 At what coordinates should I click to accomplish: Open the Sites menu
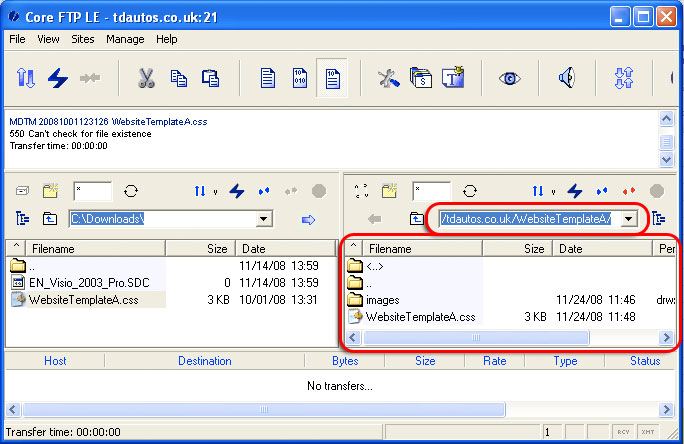point(82,39)
